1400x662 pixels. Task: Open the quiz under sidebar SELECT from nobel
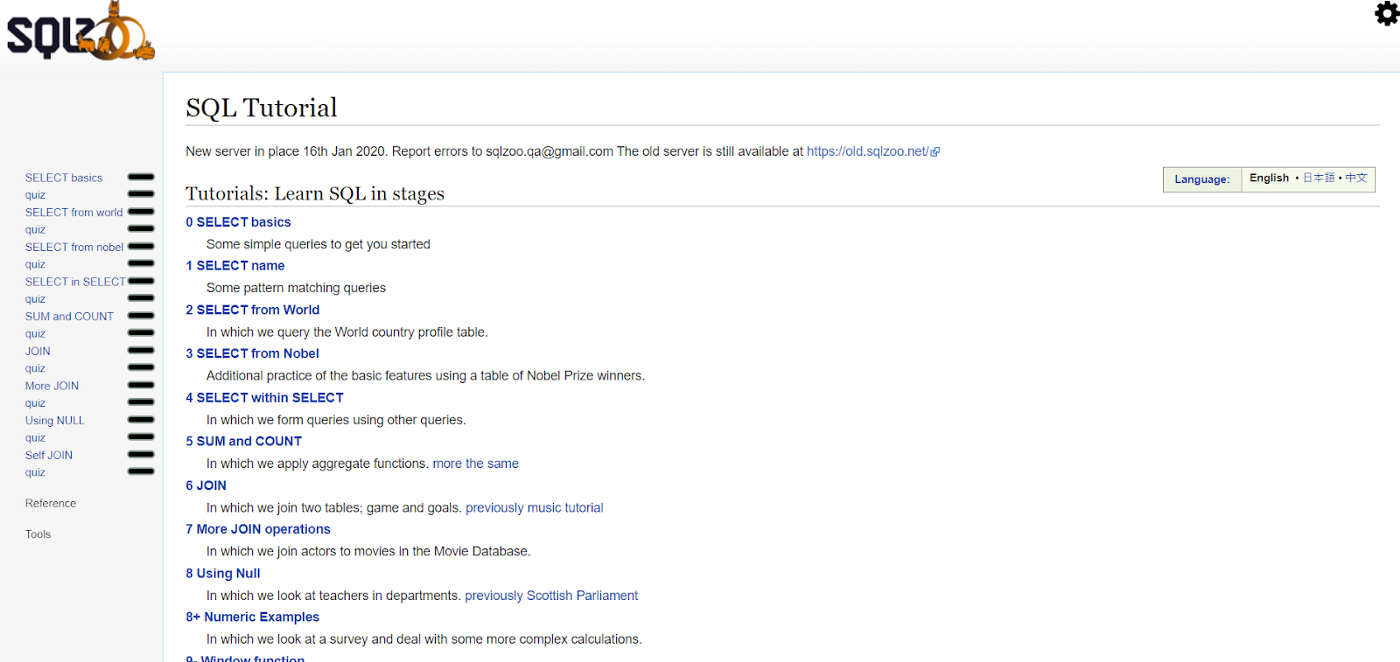tap(35, 264)
